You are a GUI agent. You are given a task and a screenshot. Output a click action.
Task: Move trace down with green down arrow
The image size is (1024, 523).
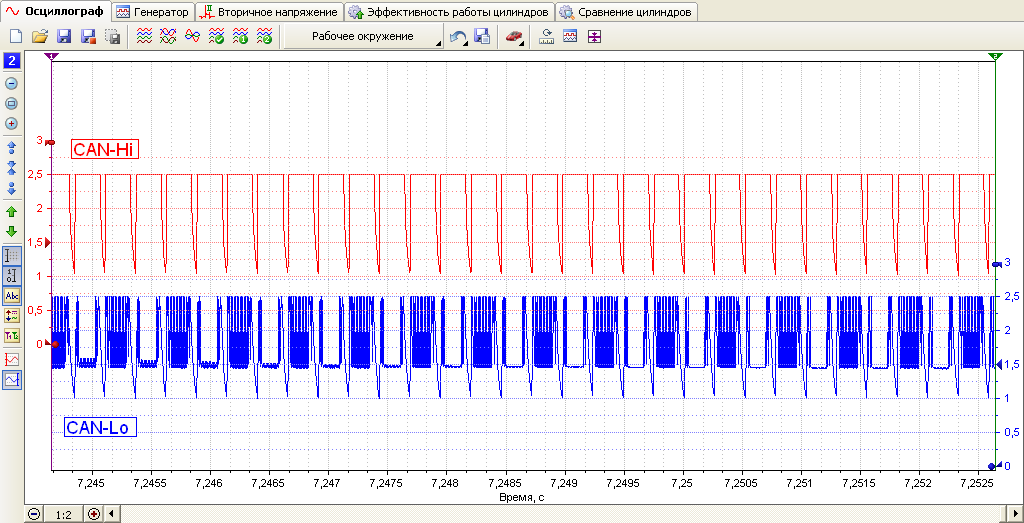click(x=12, y=231)
